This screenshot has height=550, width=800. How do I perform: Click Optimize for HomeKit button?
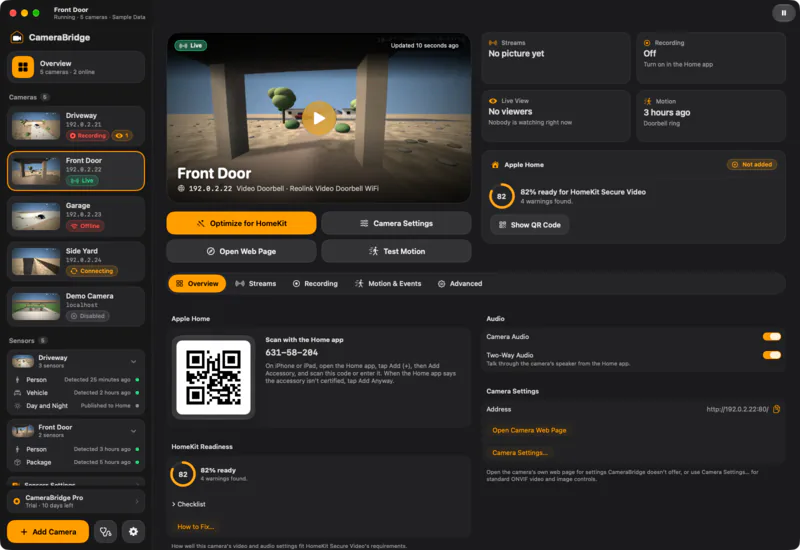pos(241,223)
